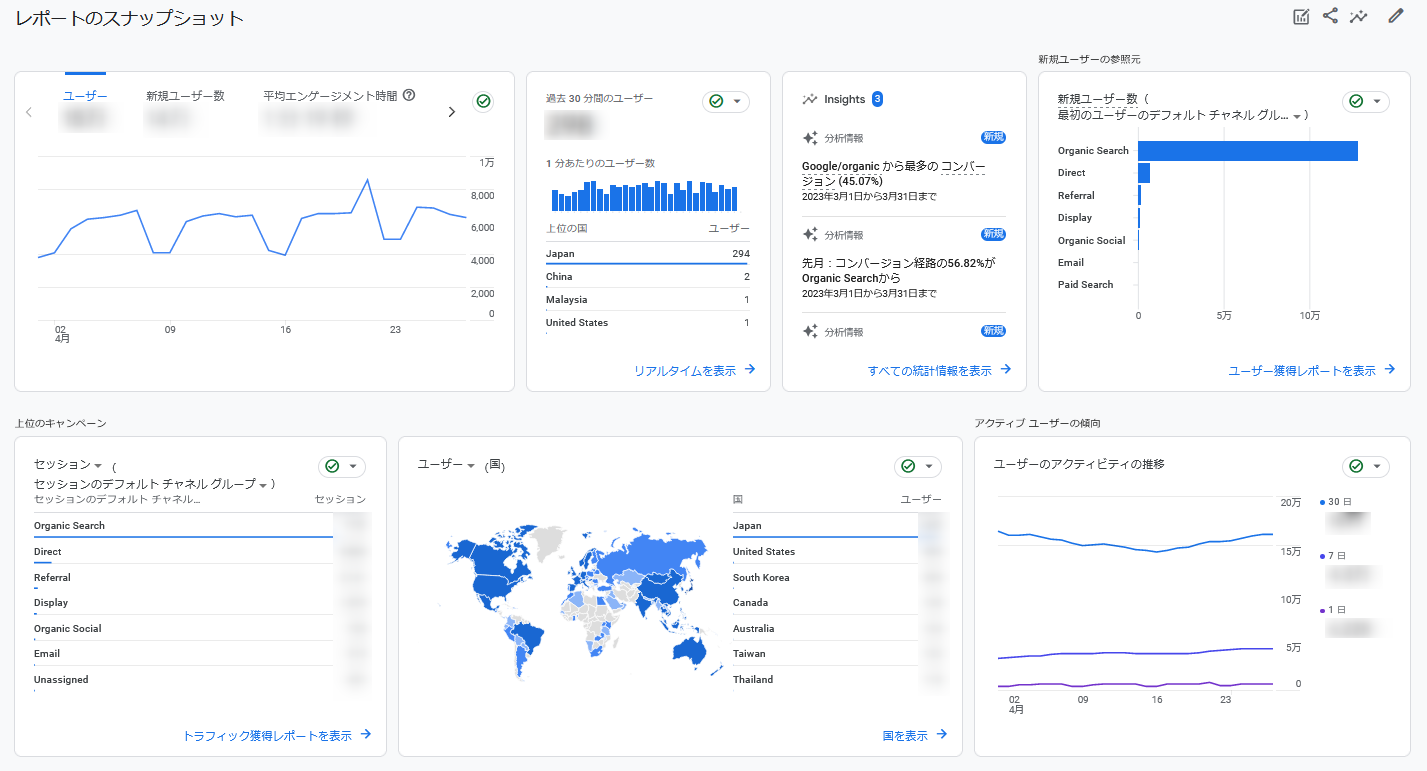Open the Insights sparkline icon in header
The height and width of the screenshot is (771, 1427).
(x=1358, y=17)
